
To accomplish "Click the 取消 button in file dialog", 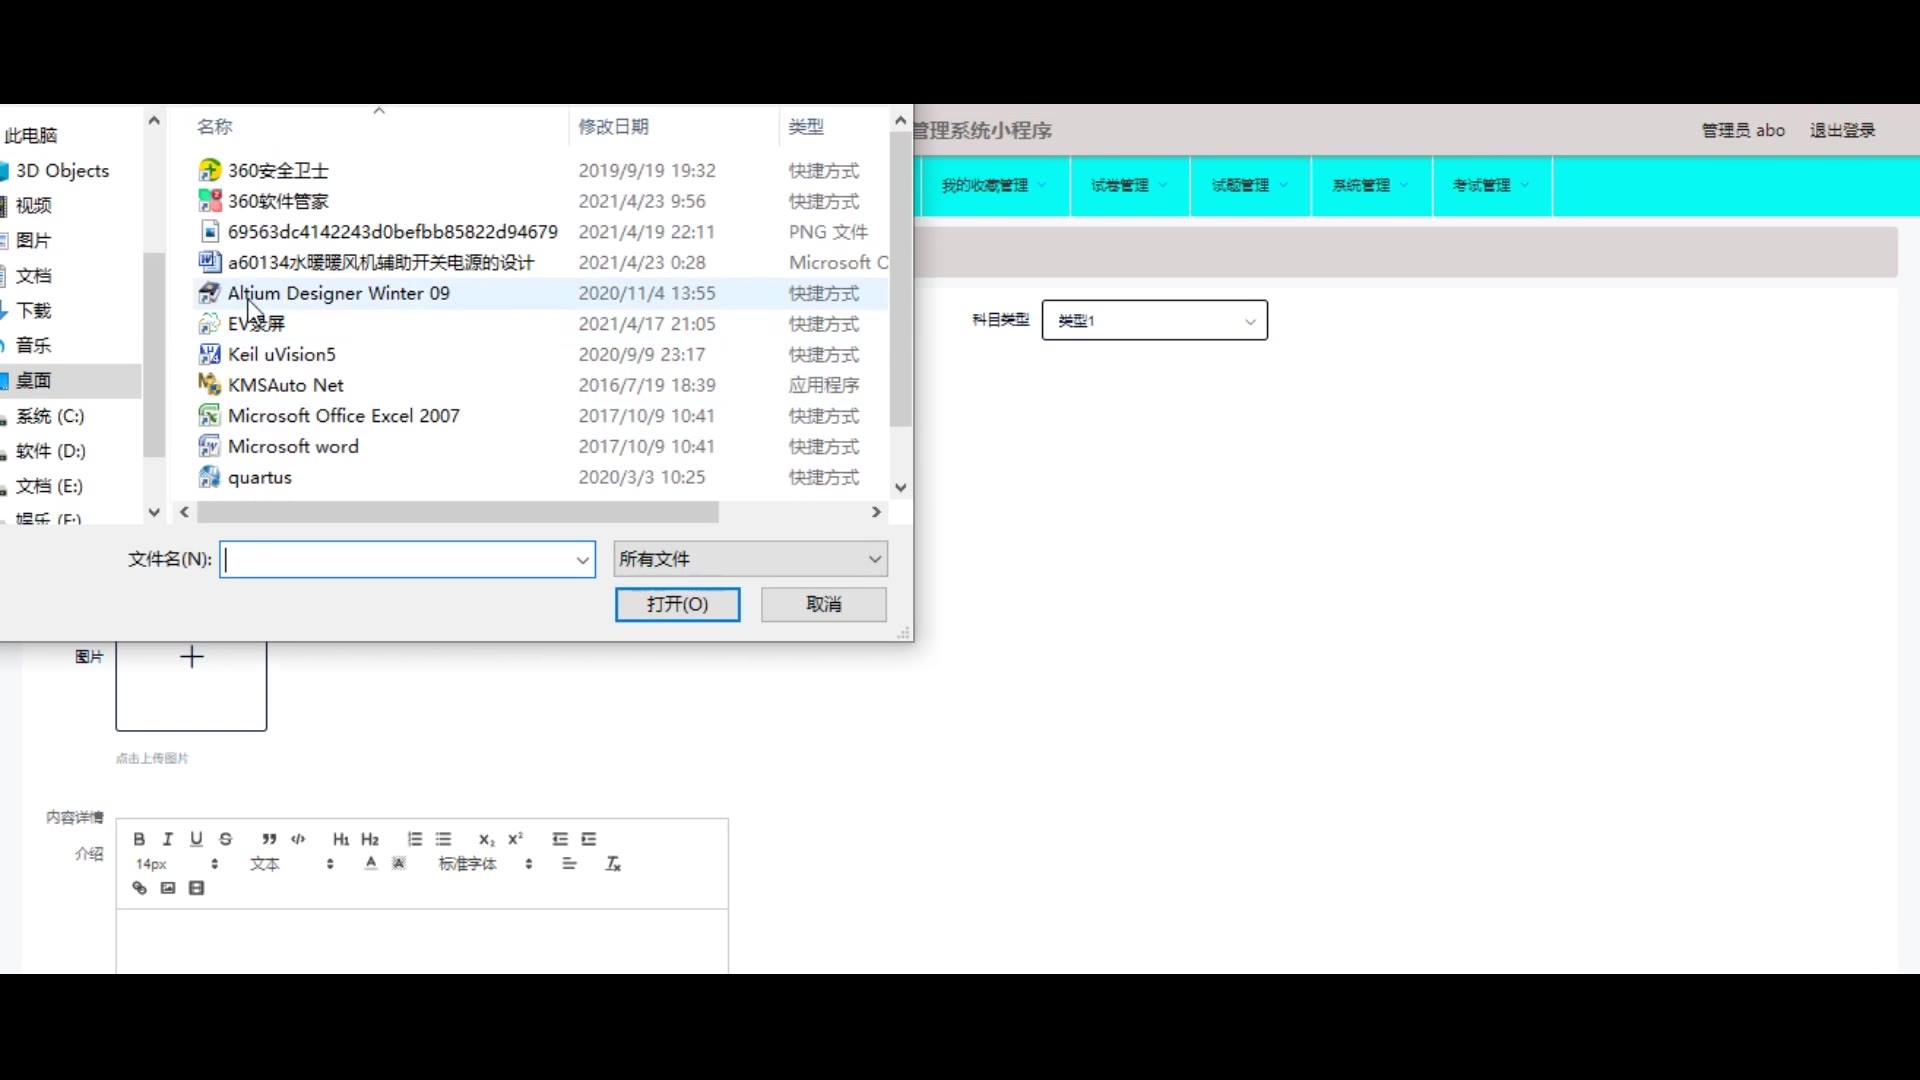I will pos(824,604).
